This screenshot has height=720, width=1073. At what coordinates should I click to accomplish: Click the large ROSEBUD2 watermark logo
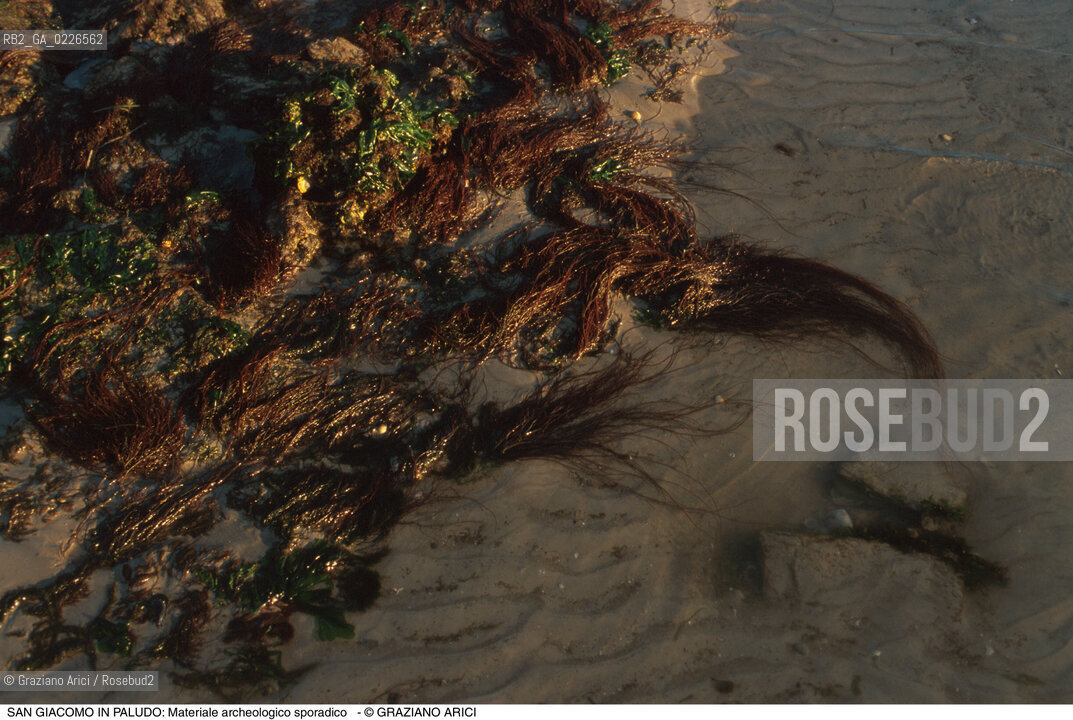click(911, 420)
